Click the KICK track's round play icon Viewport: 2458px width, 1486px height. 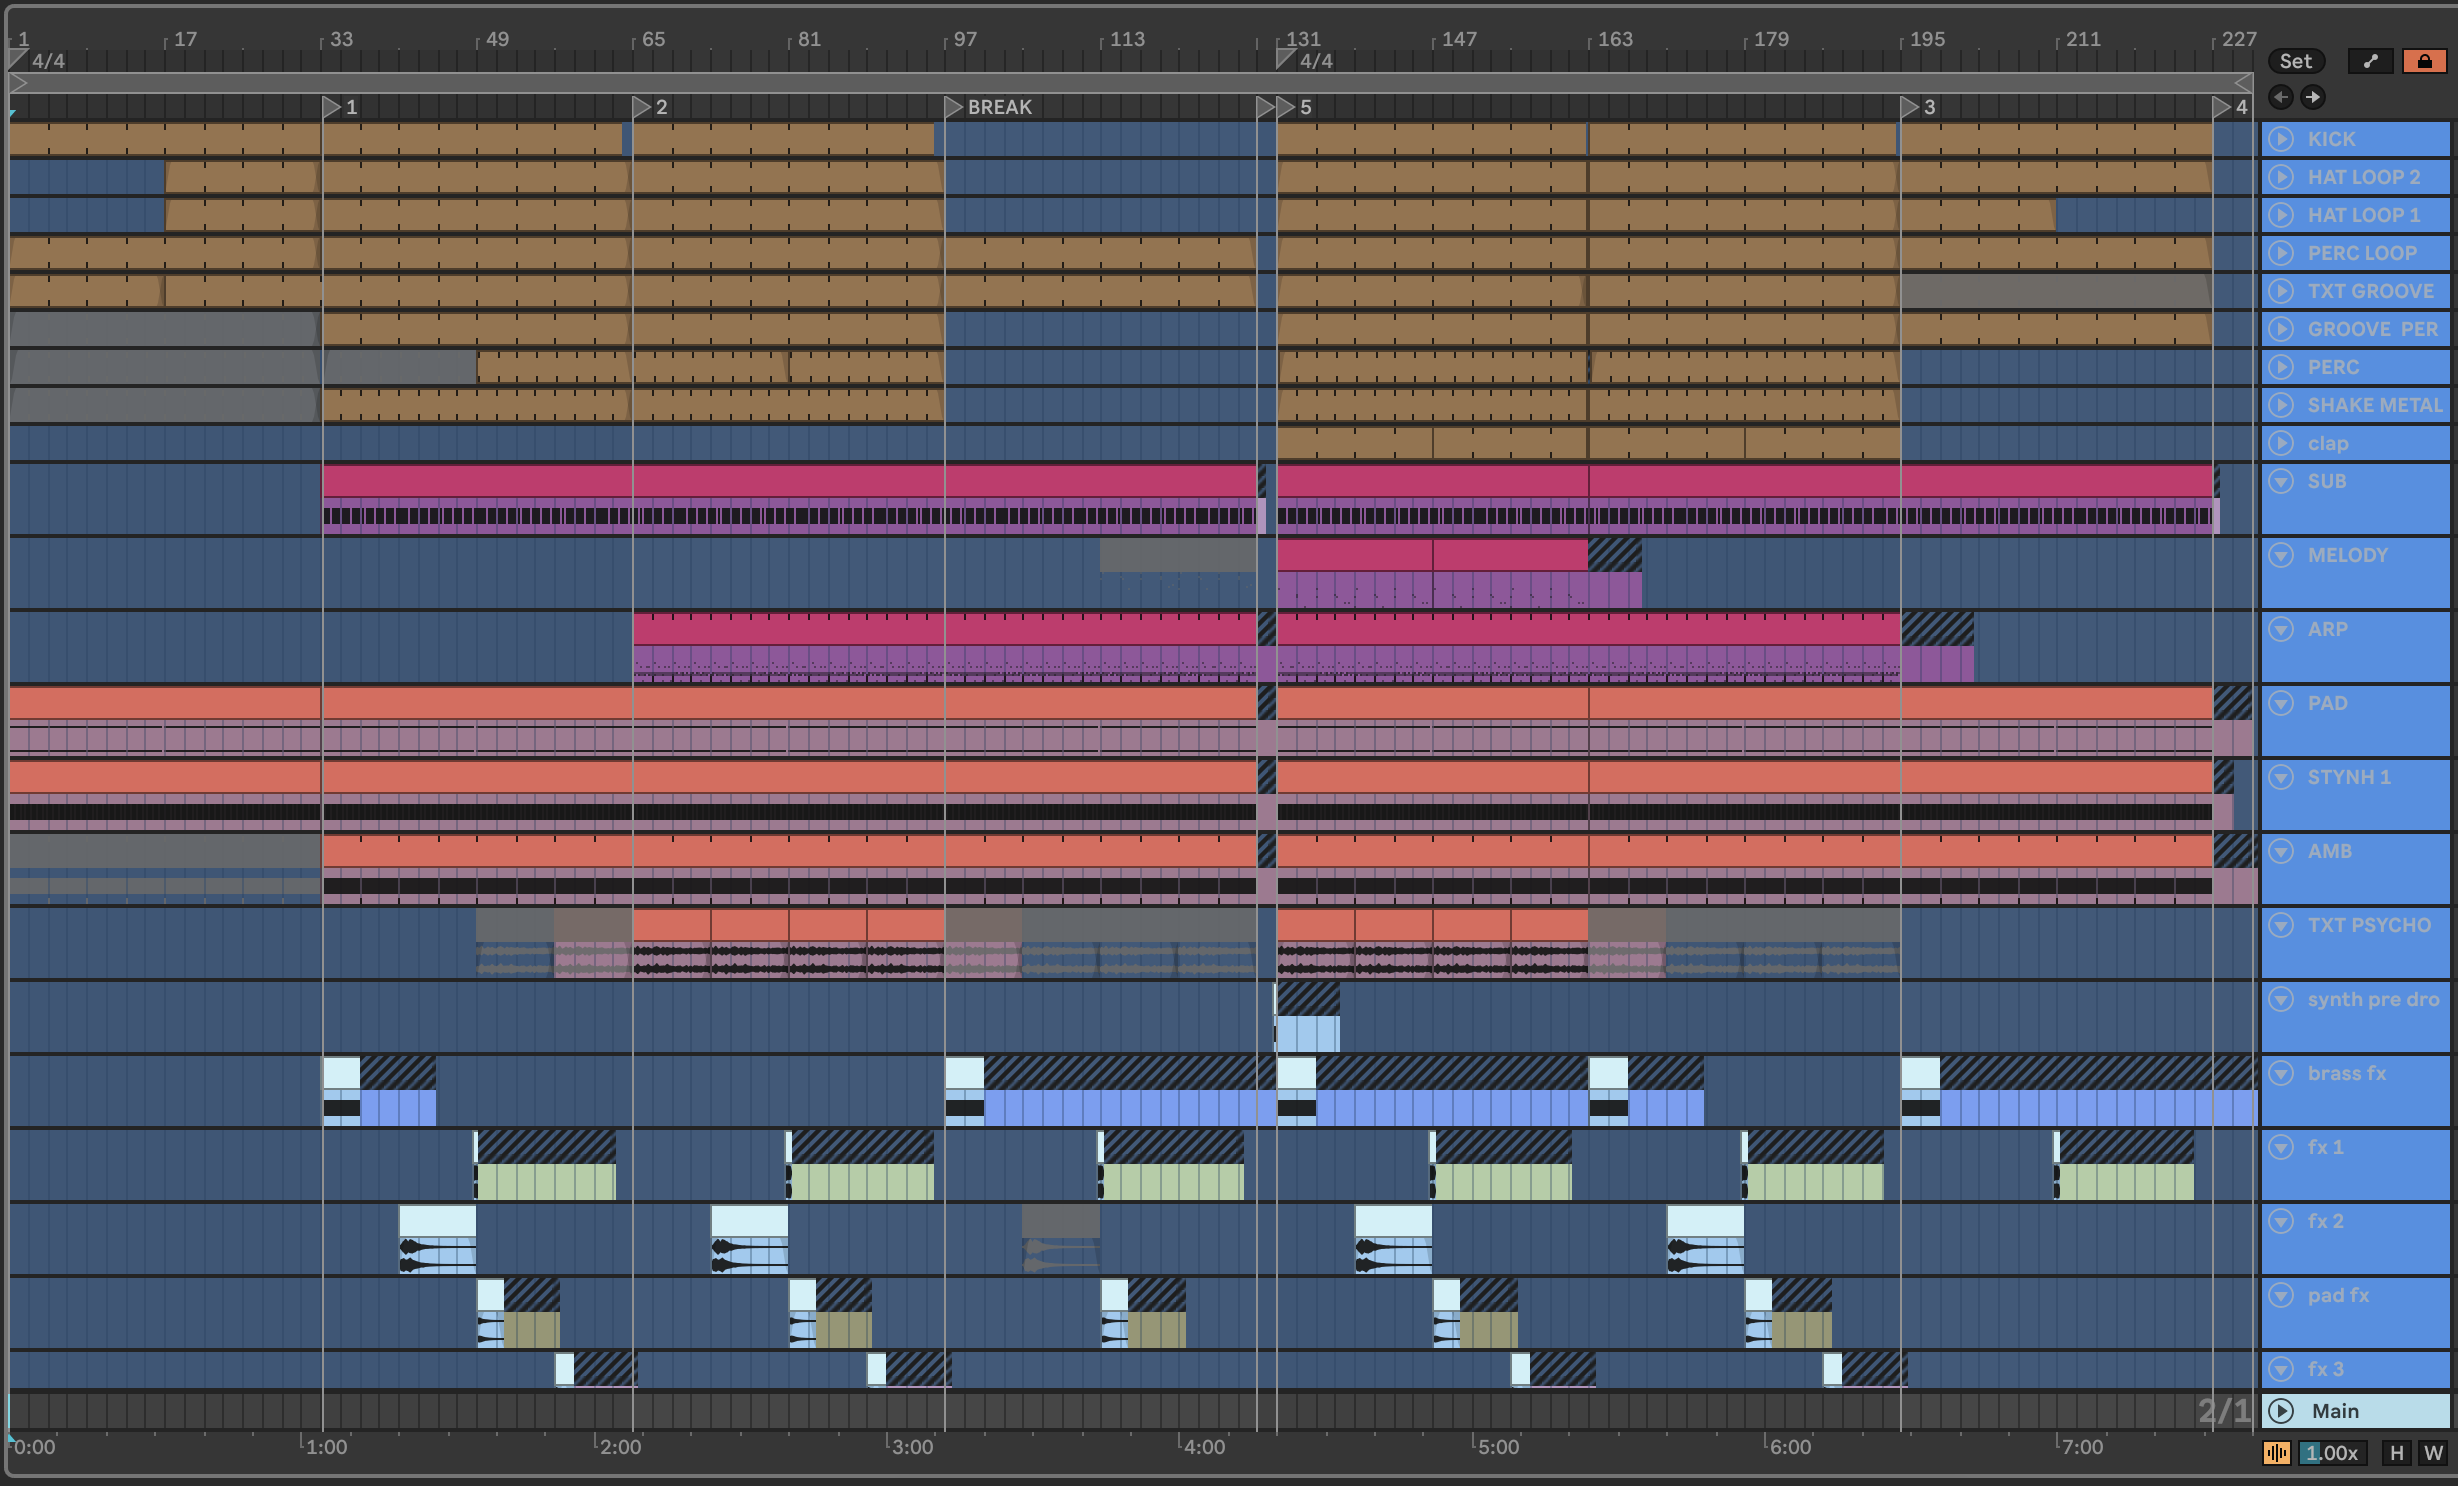[2281, 139]
